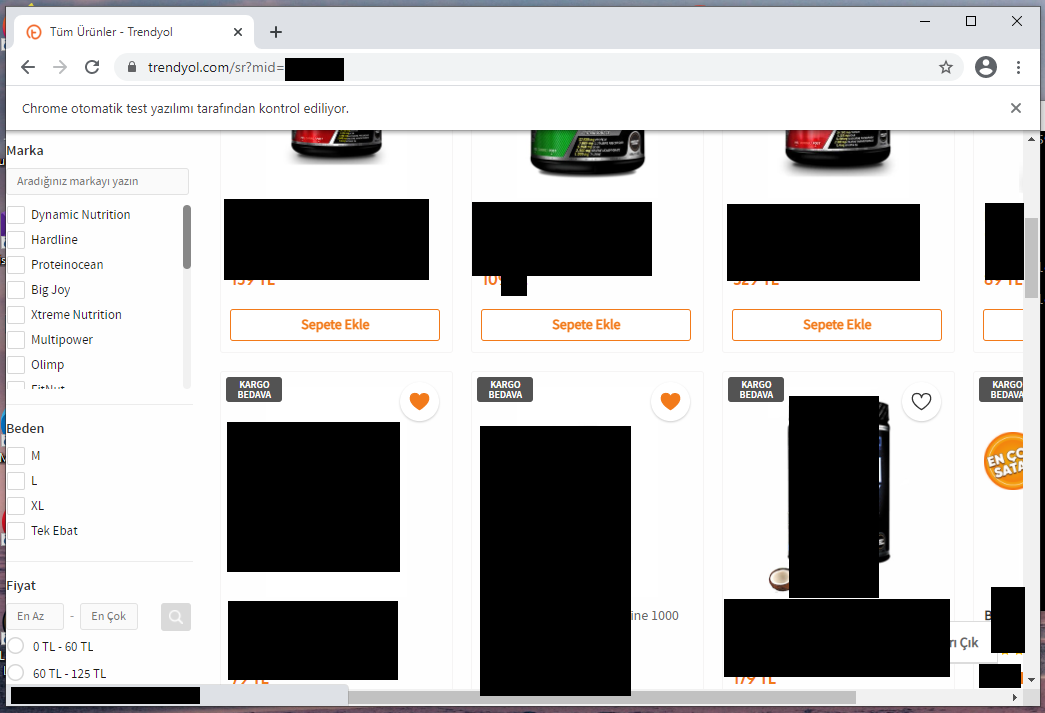The height and width of the screenshot is (713, 1045).
Task: Click the EN ÇOK SATAN orange badge
Action: [x=1004, y=461]
